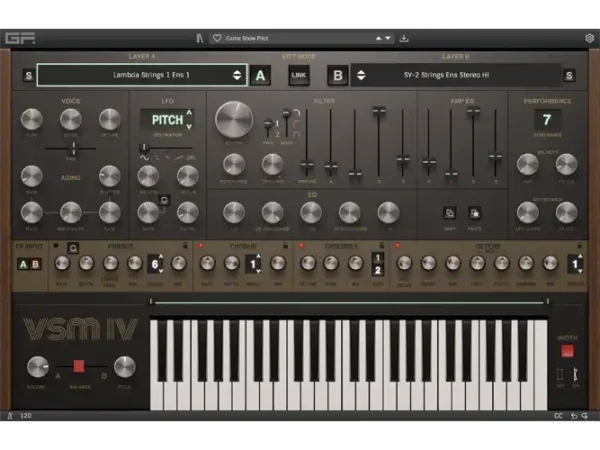Increase Phaser stages value 6
The image size is (600, 450).
(x=161, y=257)
